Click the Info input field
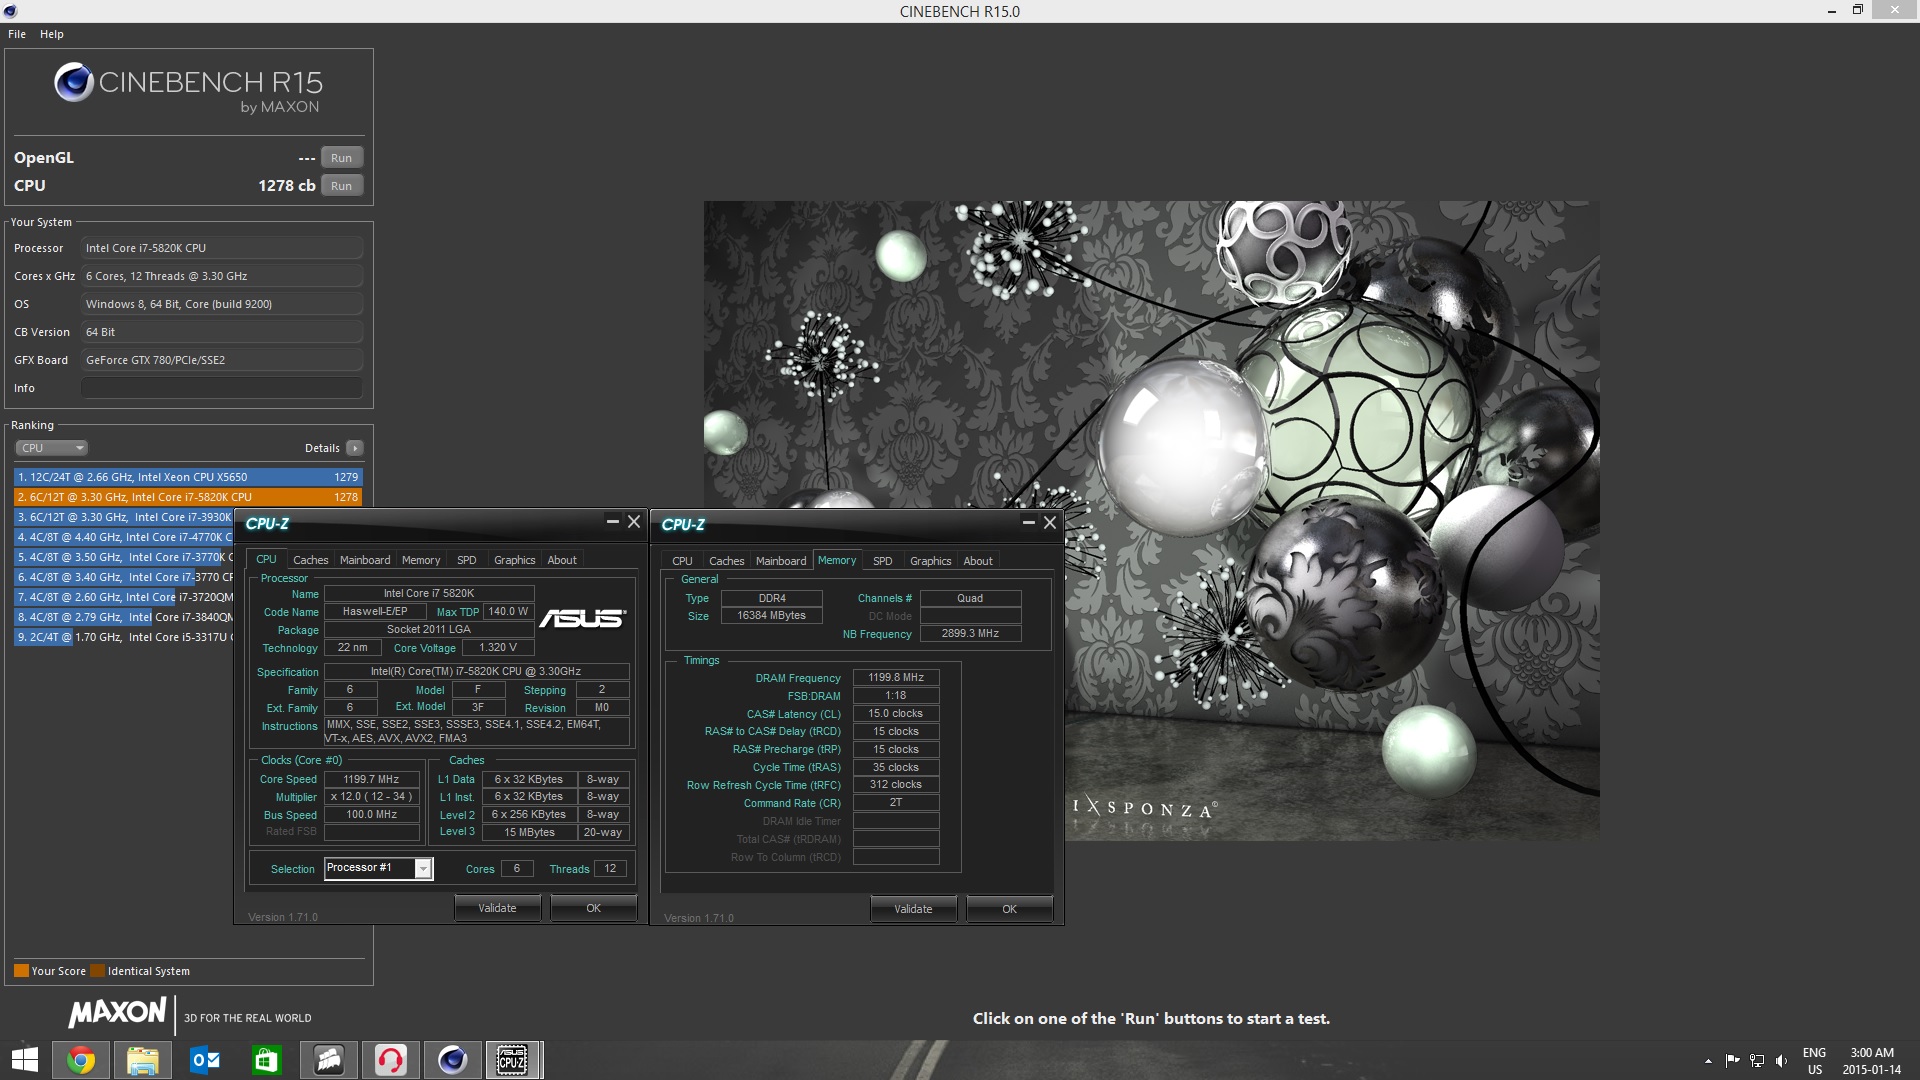1920x1080 pixels. tap(222, 388)
